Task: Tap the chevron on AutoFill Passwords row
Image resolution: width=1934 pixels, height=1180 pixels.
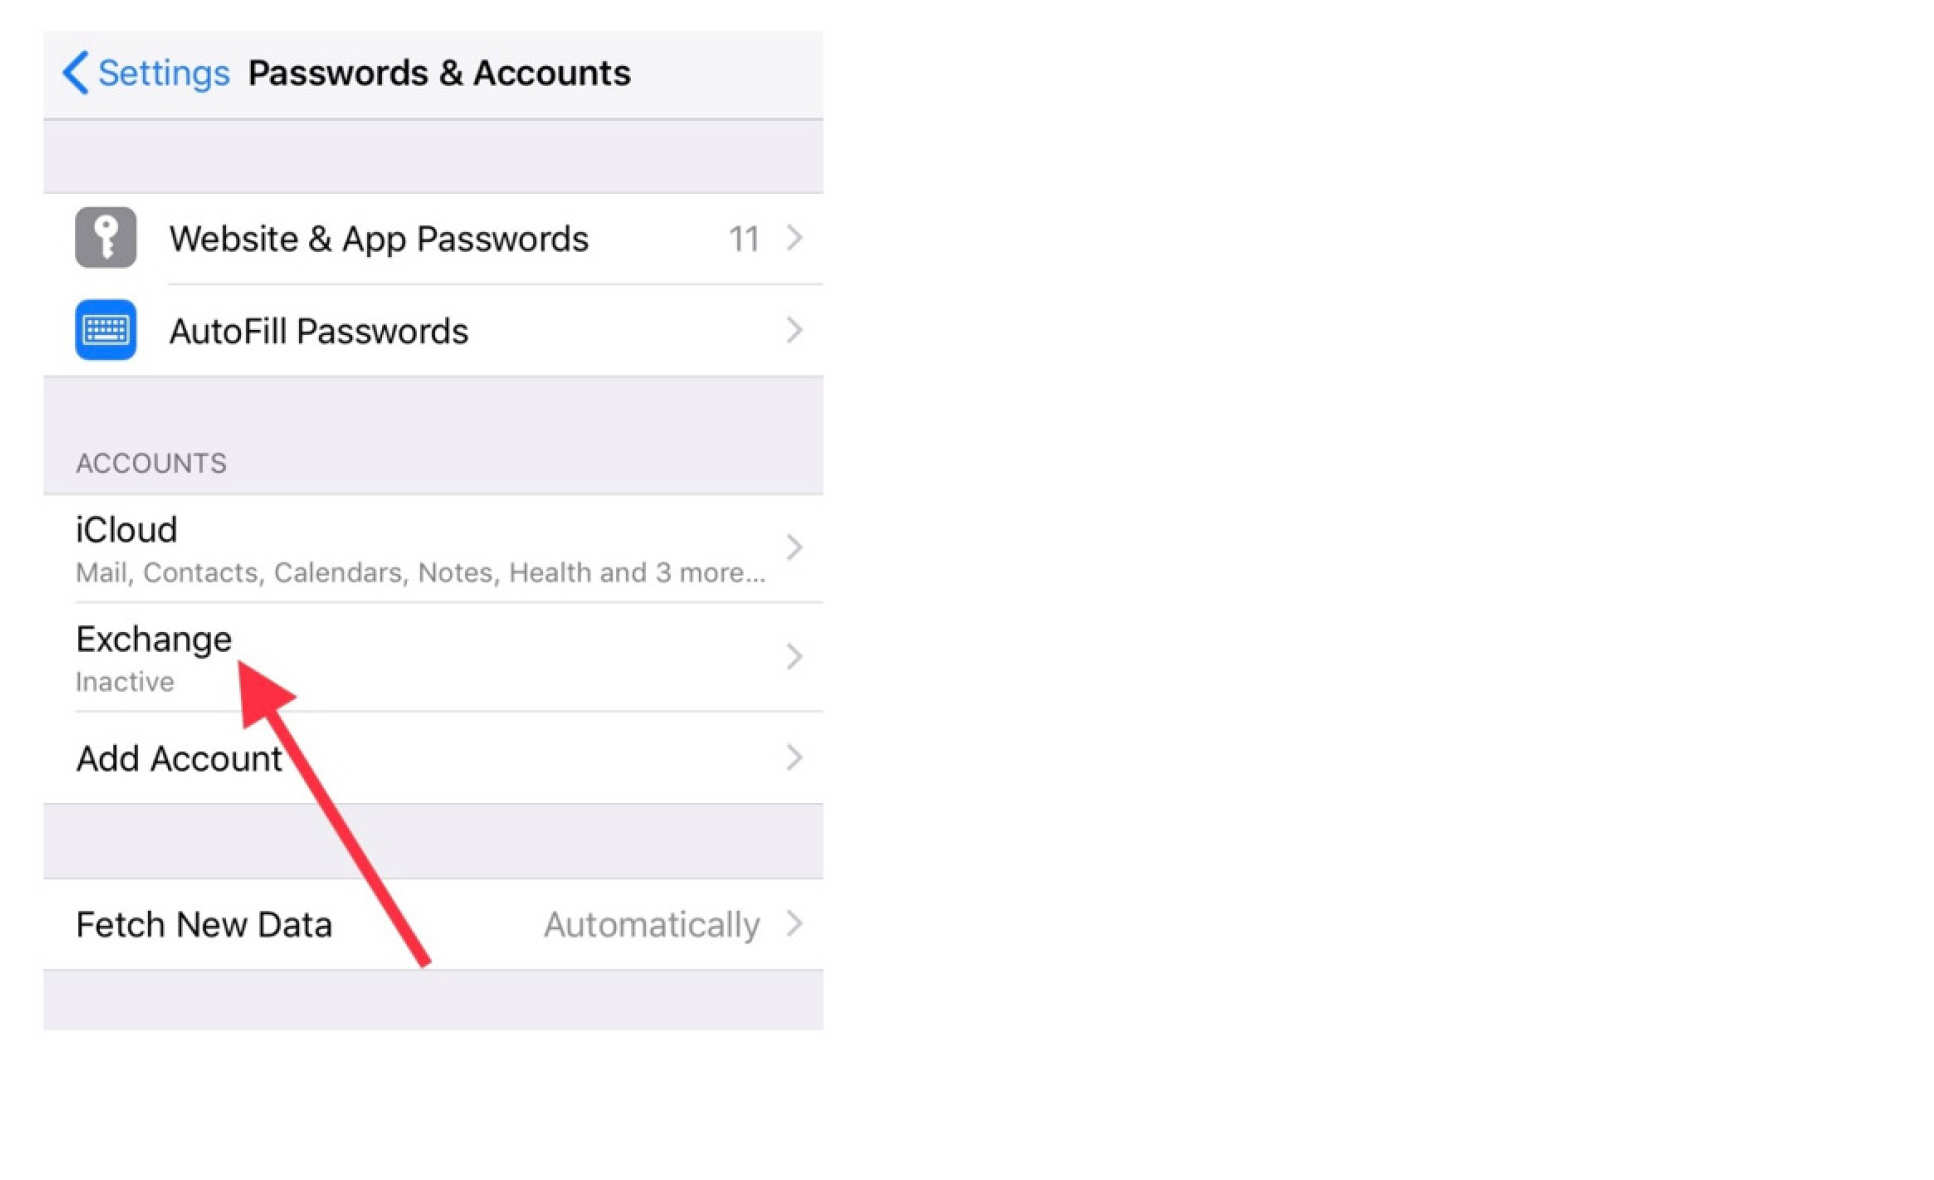Action: click(x=794, y=330)
